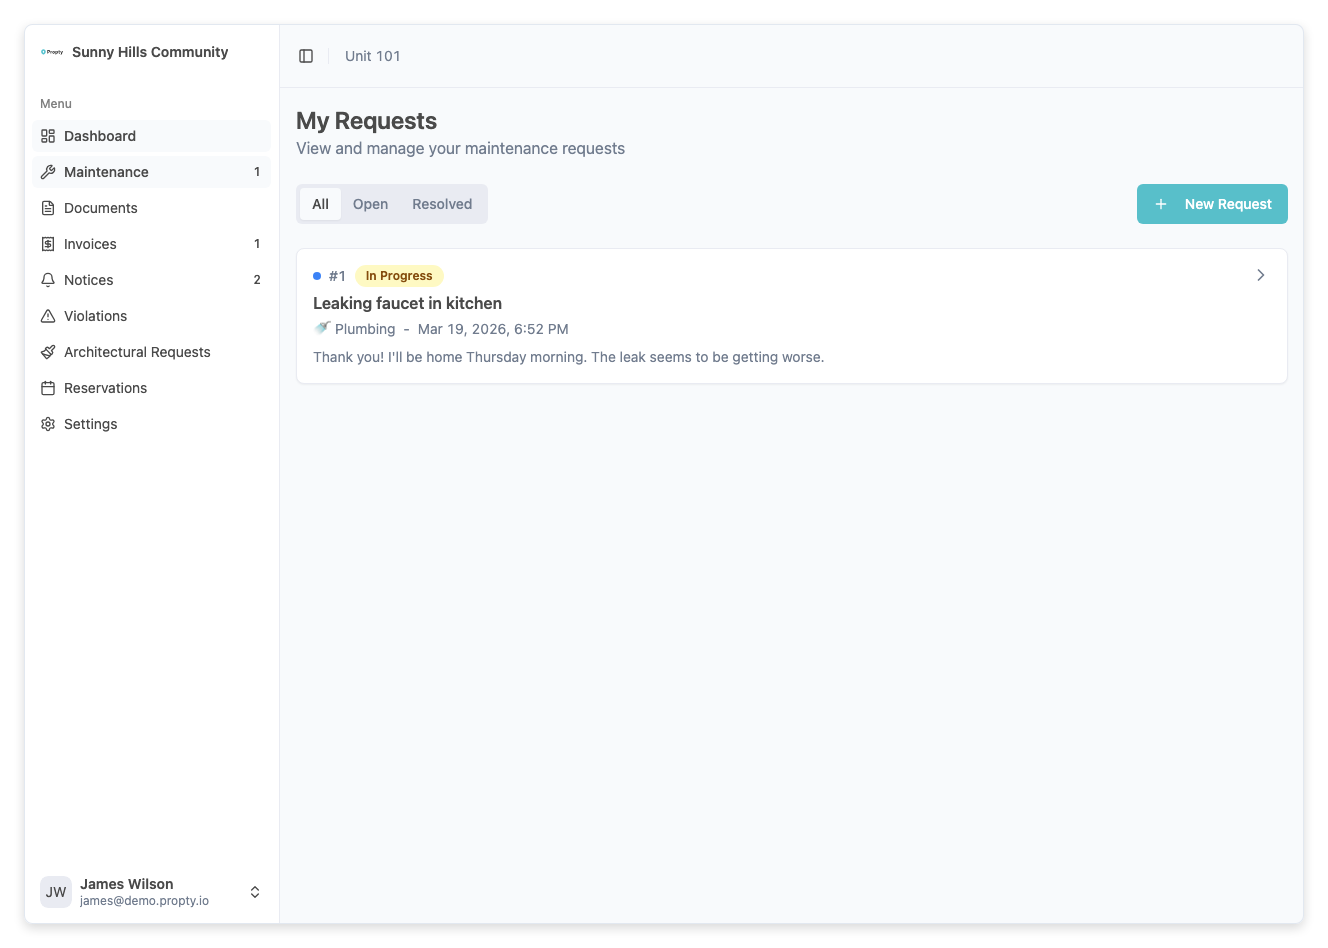Select the All requests tab
1328x948 pixels.
click(x=320, y=204)
